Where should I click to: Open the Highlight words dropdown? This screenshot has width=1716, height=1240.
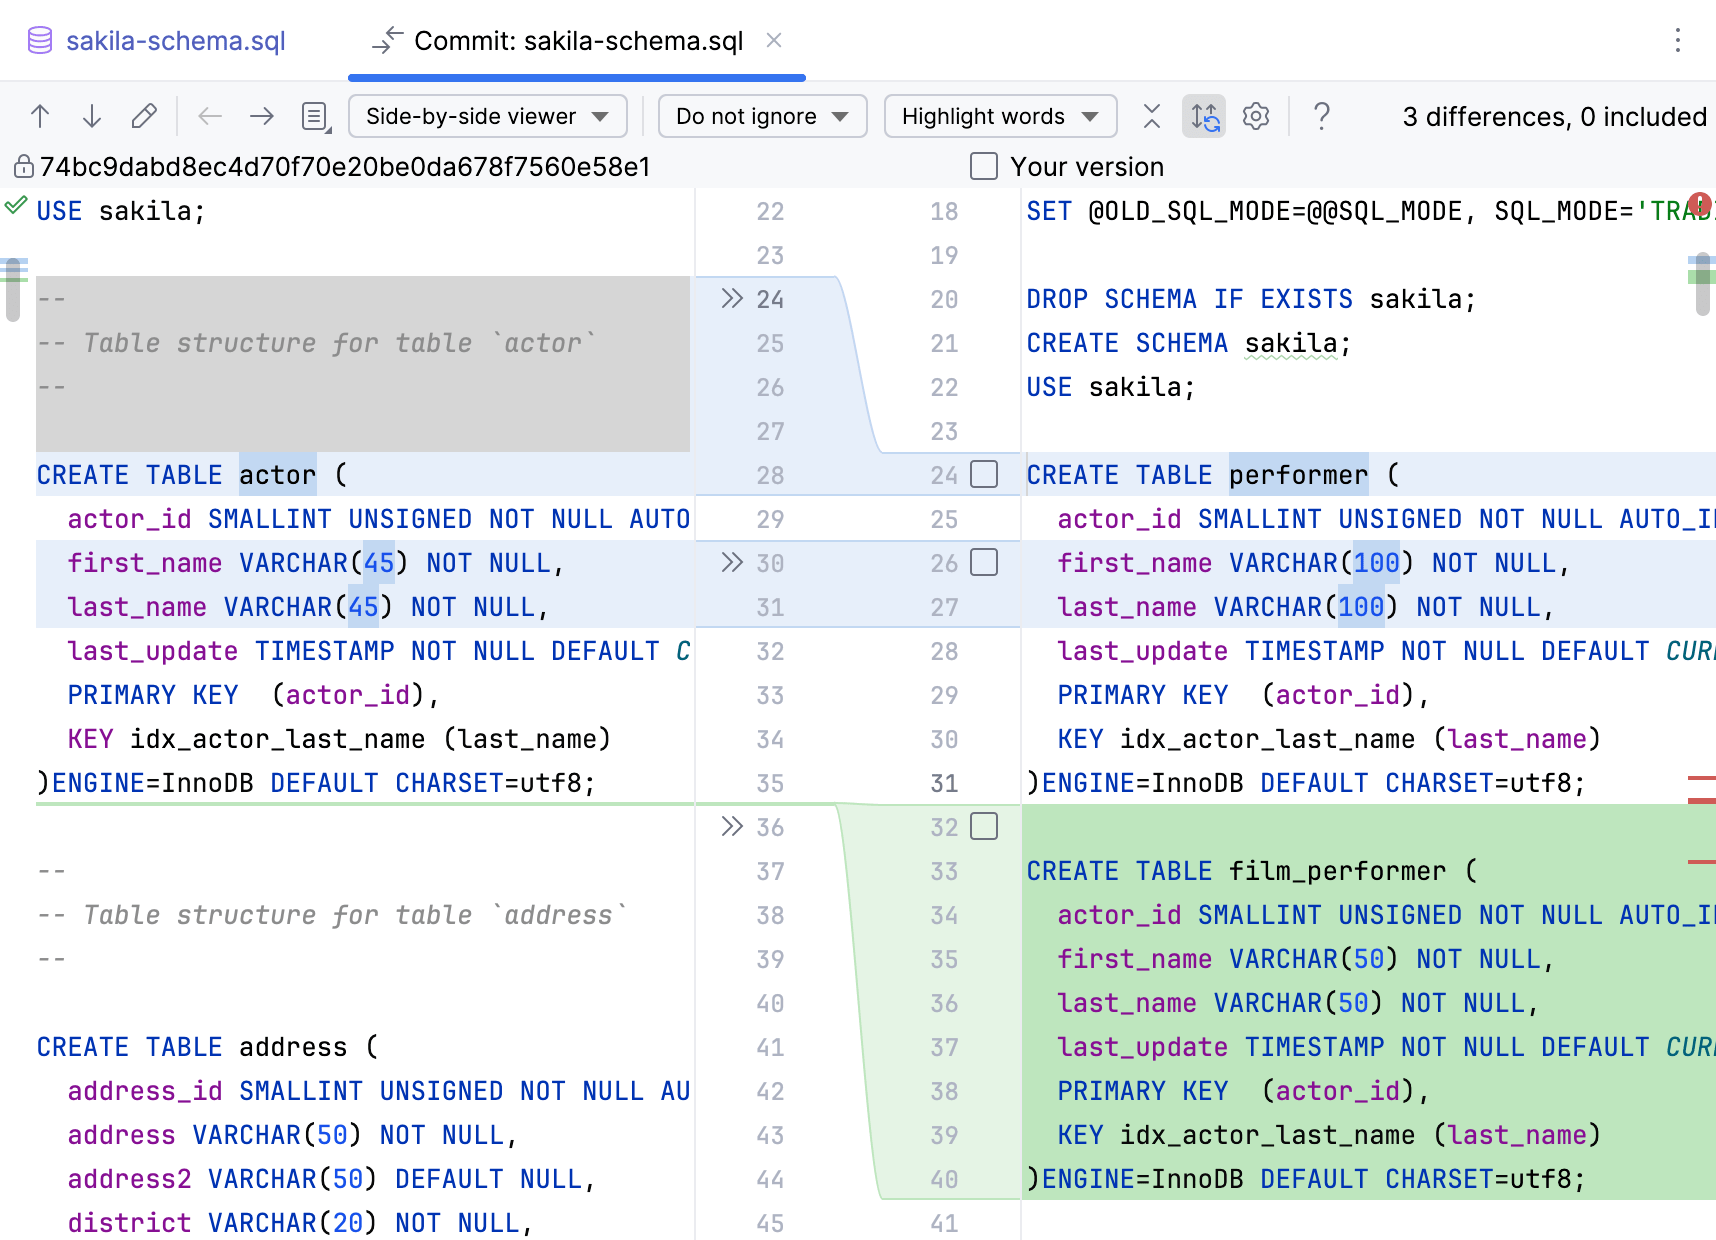pyautogui.click(x=999, y=116)
